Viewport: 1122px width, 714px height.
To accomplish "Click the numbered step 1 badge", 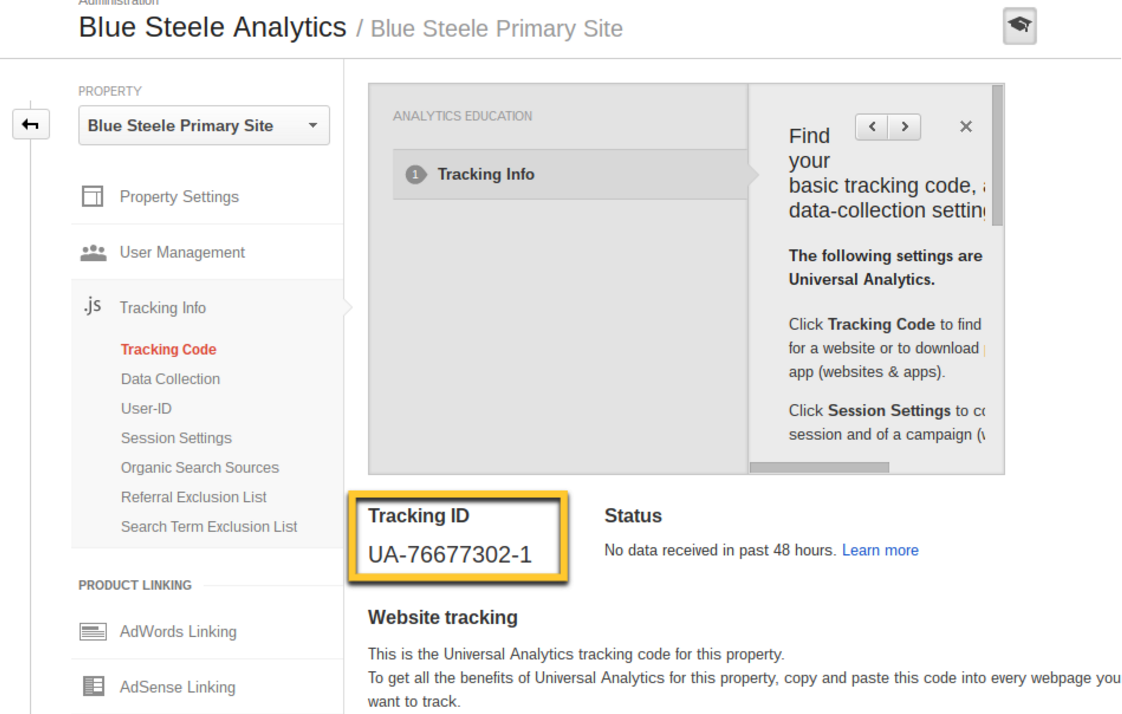I will point(414,174).
